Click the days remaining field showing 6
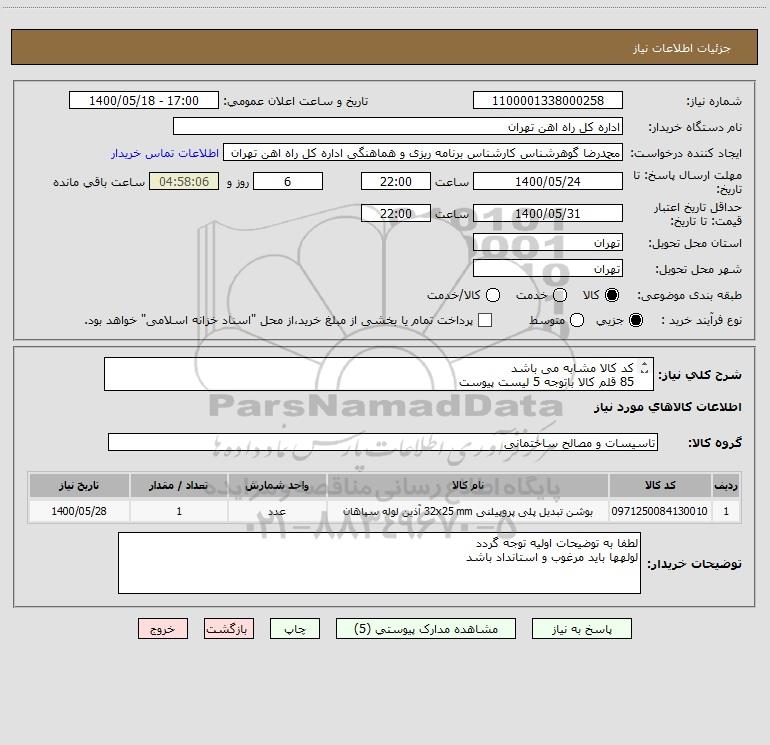The image size is (770, 745). [x=288, y=181]
